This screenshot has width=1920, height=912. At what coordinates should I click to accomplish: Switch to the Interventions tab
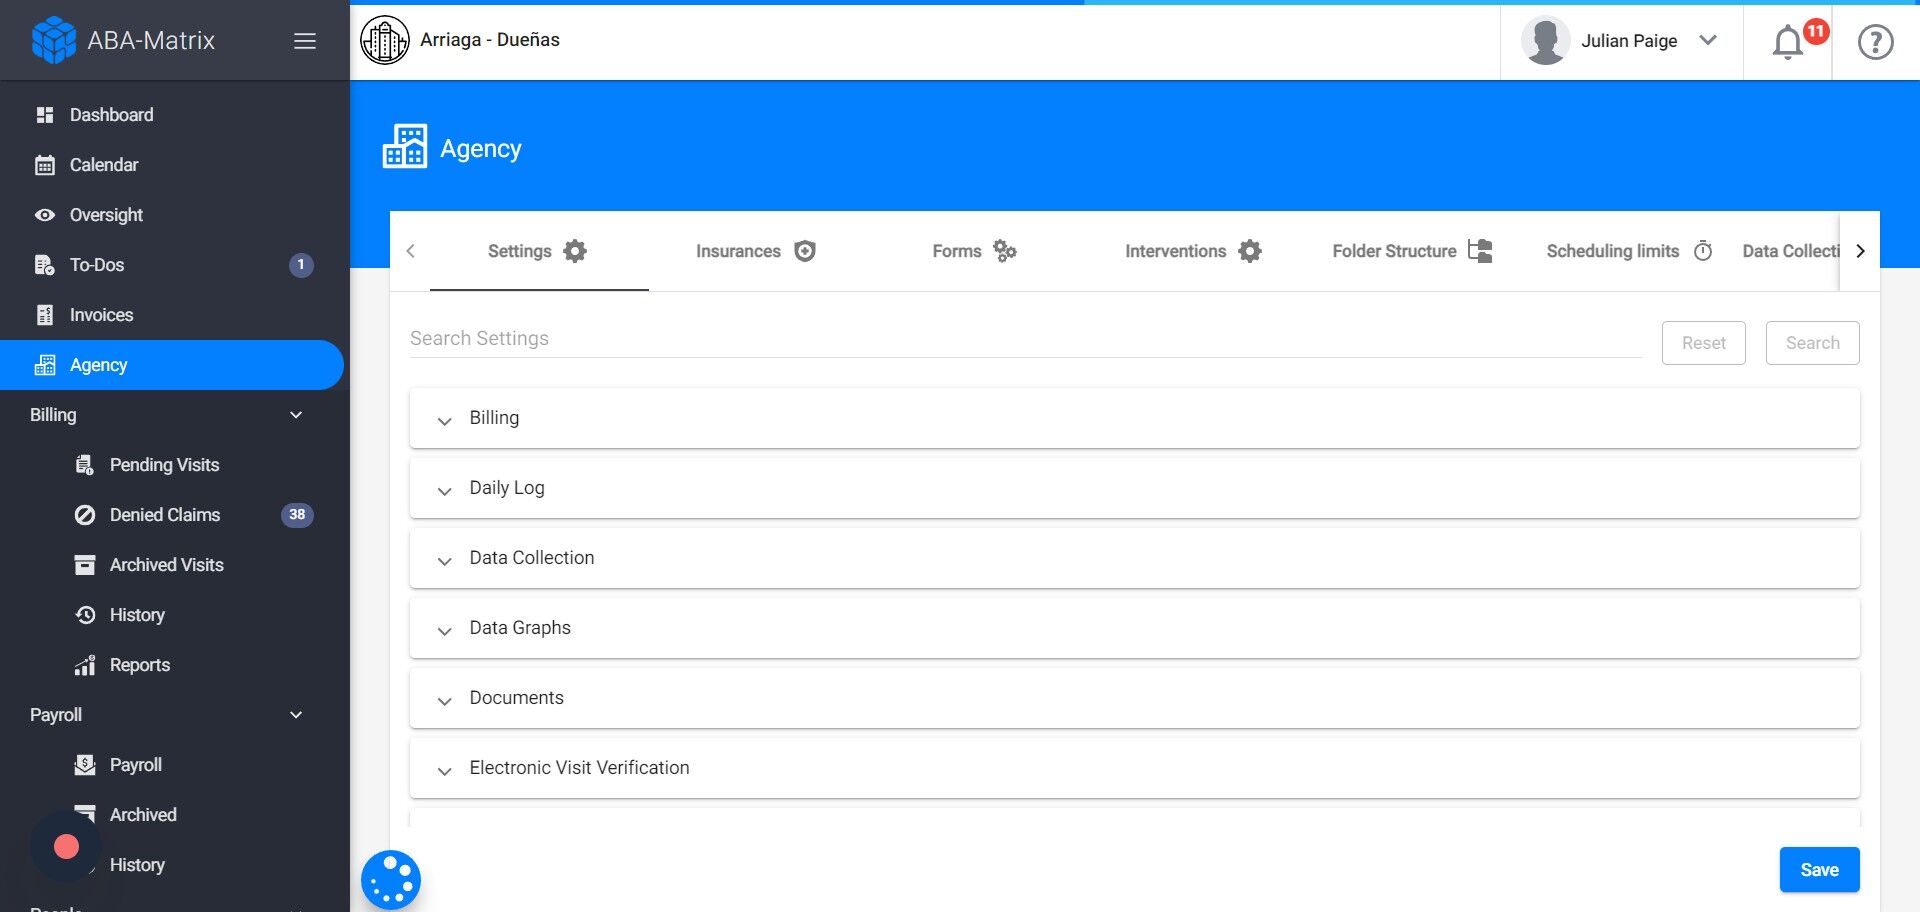pos(1193,251)
